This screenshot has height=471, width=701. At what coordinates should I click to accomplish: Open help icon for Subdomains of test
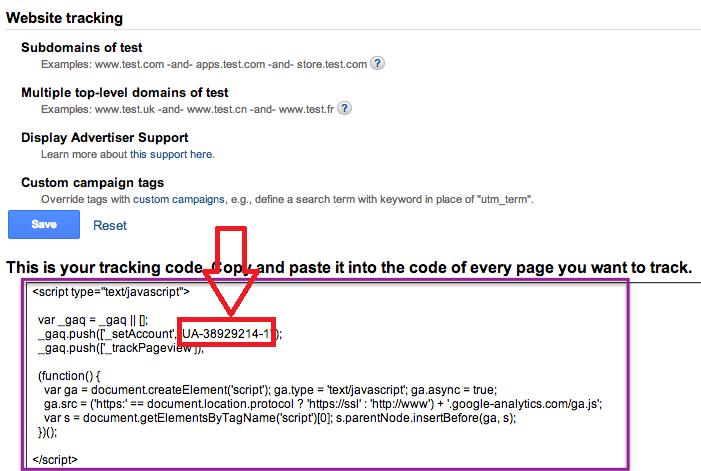(x=378, y=63)
